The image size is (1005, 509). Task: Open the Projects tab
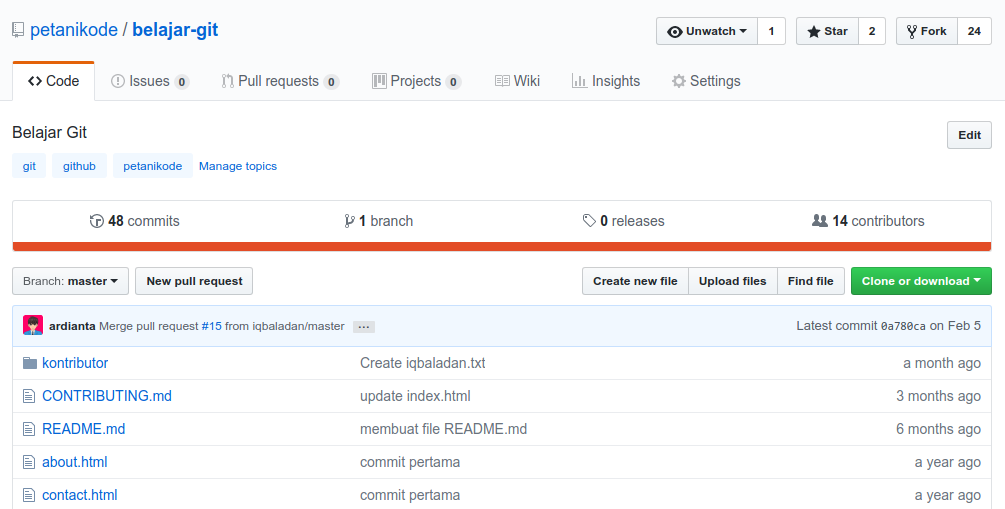416,81
